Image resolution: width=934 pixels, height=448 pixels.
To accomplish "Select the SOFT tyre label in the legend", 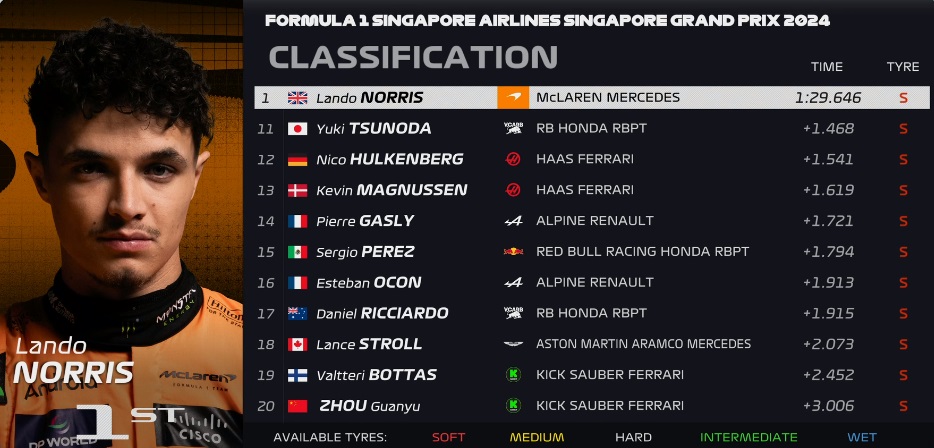I will 448,437.
